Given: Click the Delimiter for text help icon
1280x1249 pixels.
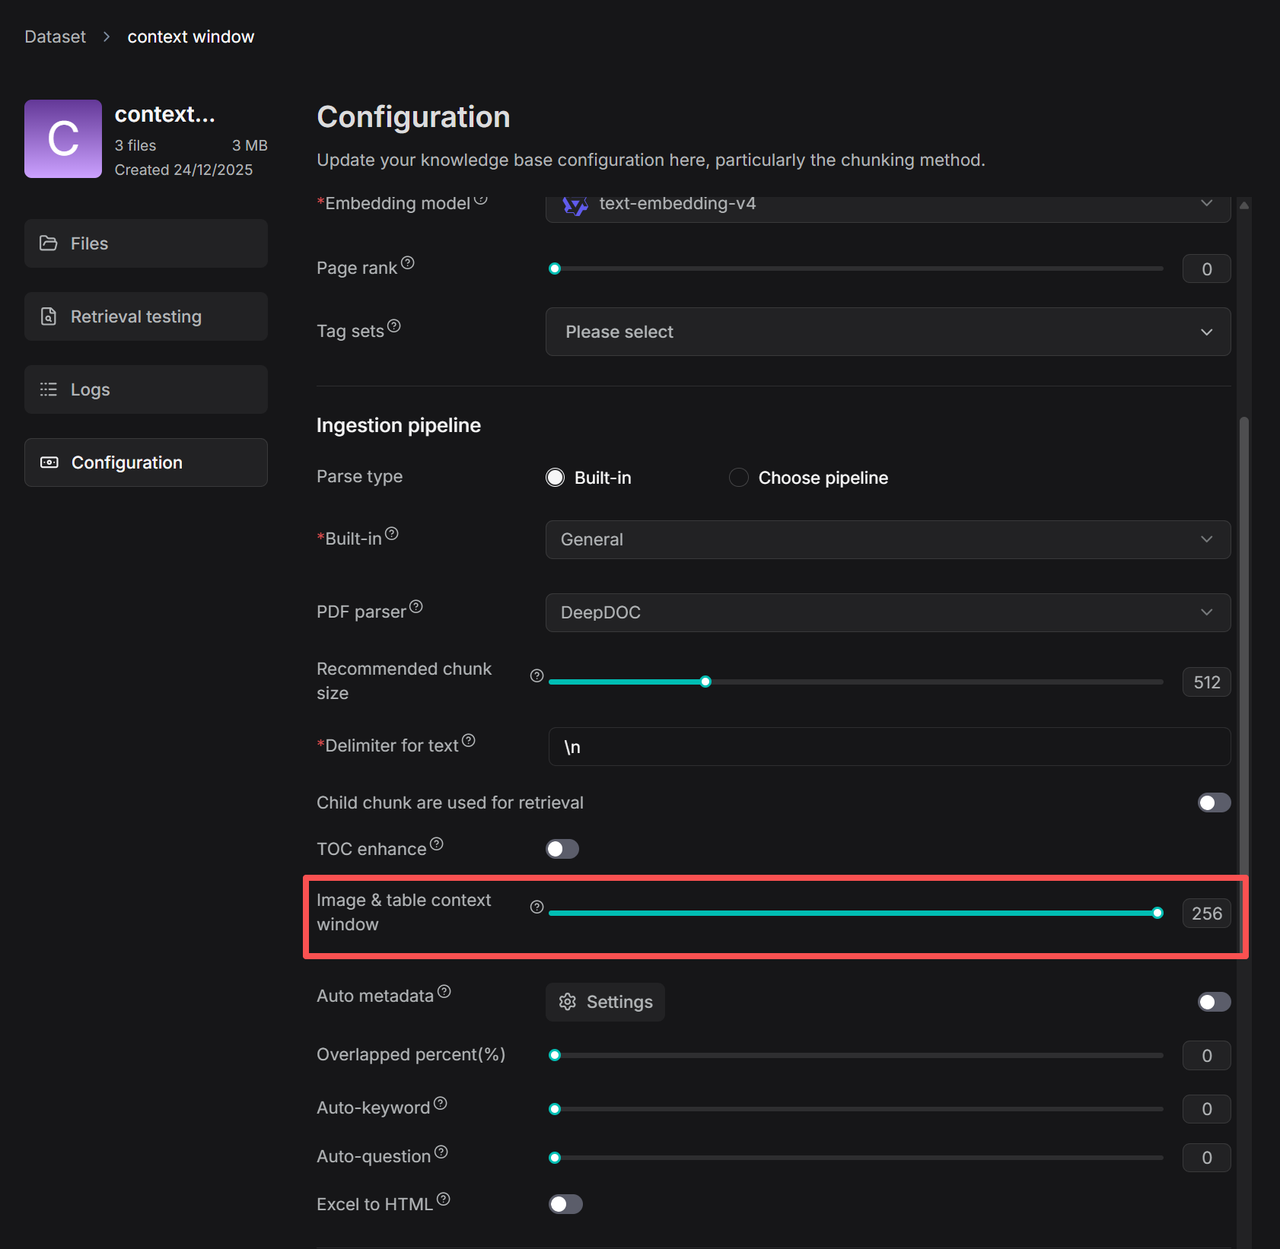Looking at the screenshot, I should point(468,741).
